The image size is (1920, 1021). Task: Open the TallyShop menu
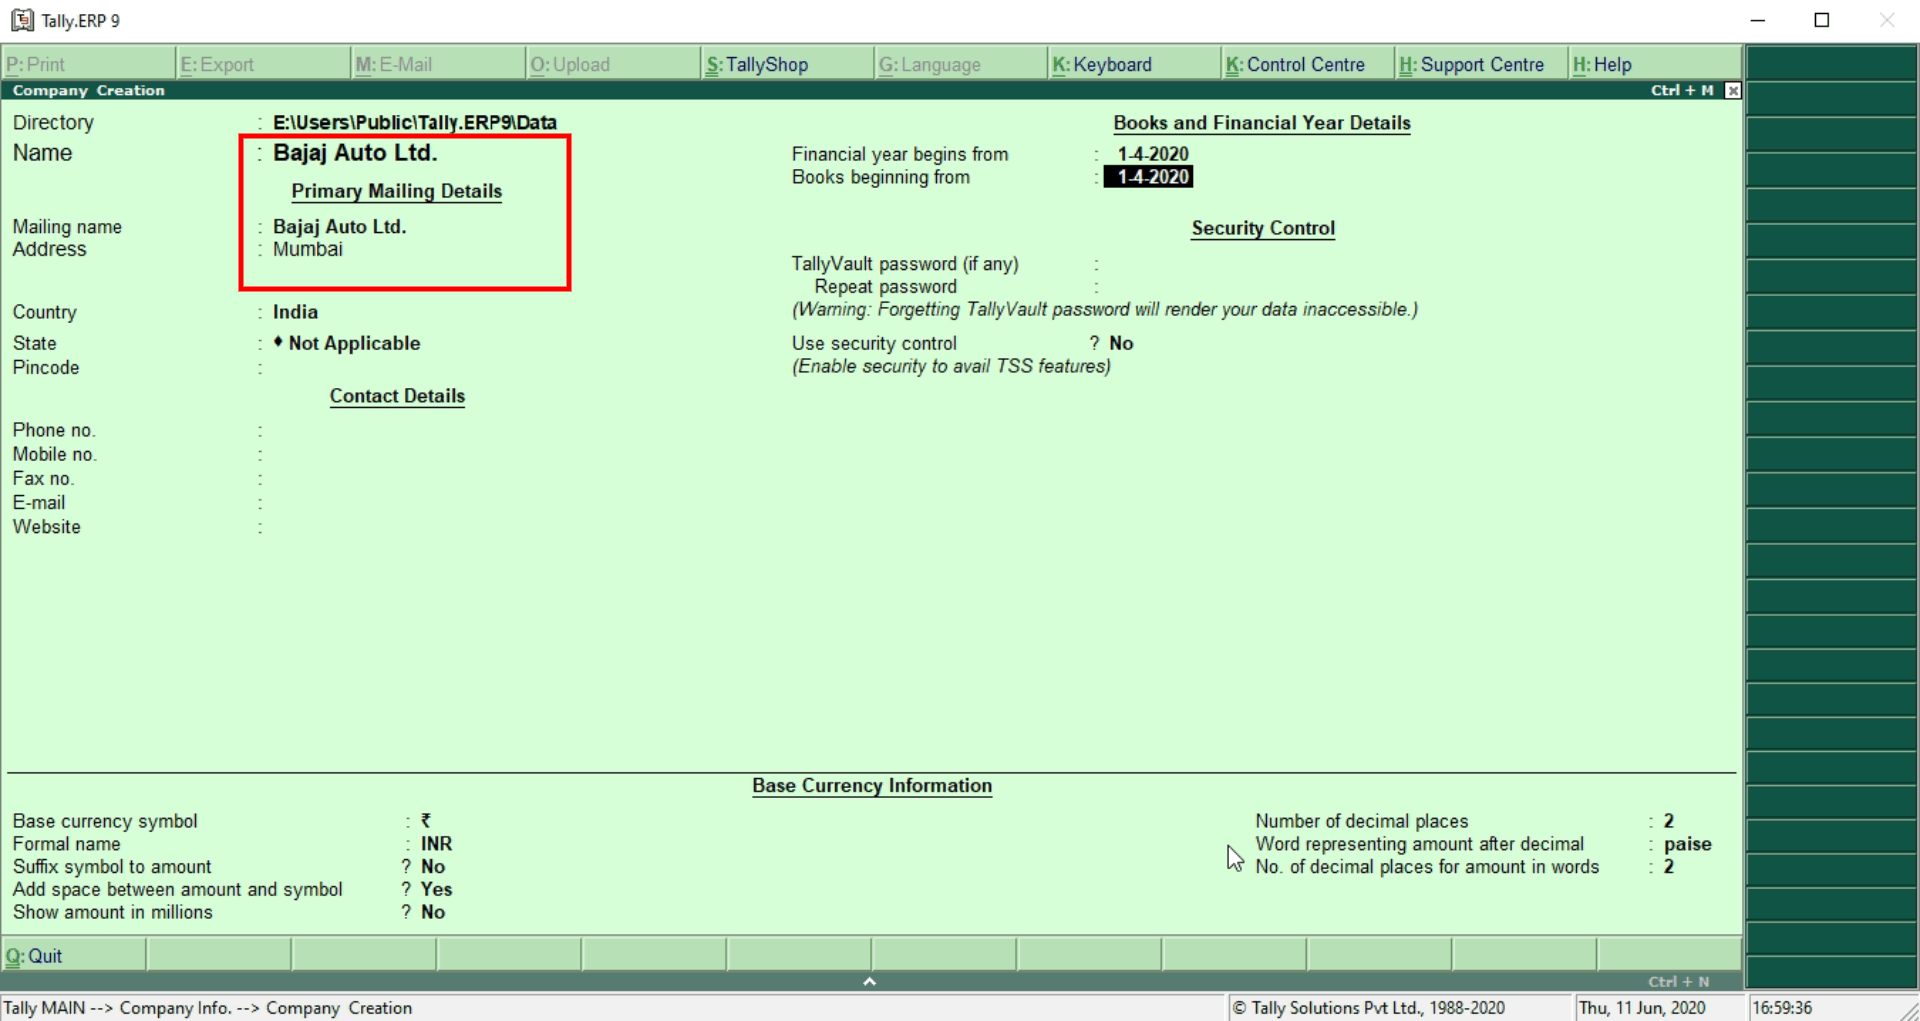click(757, 65)
